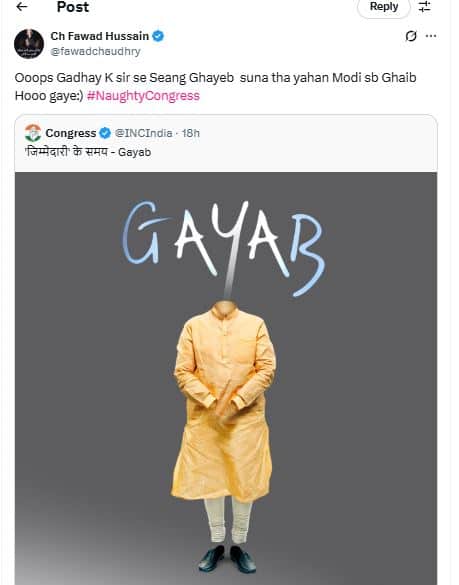
Task: Click the Congress party logo avatar
Action: click(33, 133)
